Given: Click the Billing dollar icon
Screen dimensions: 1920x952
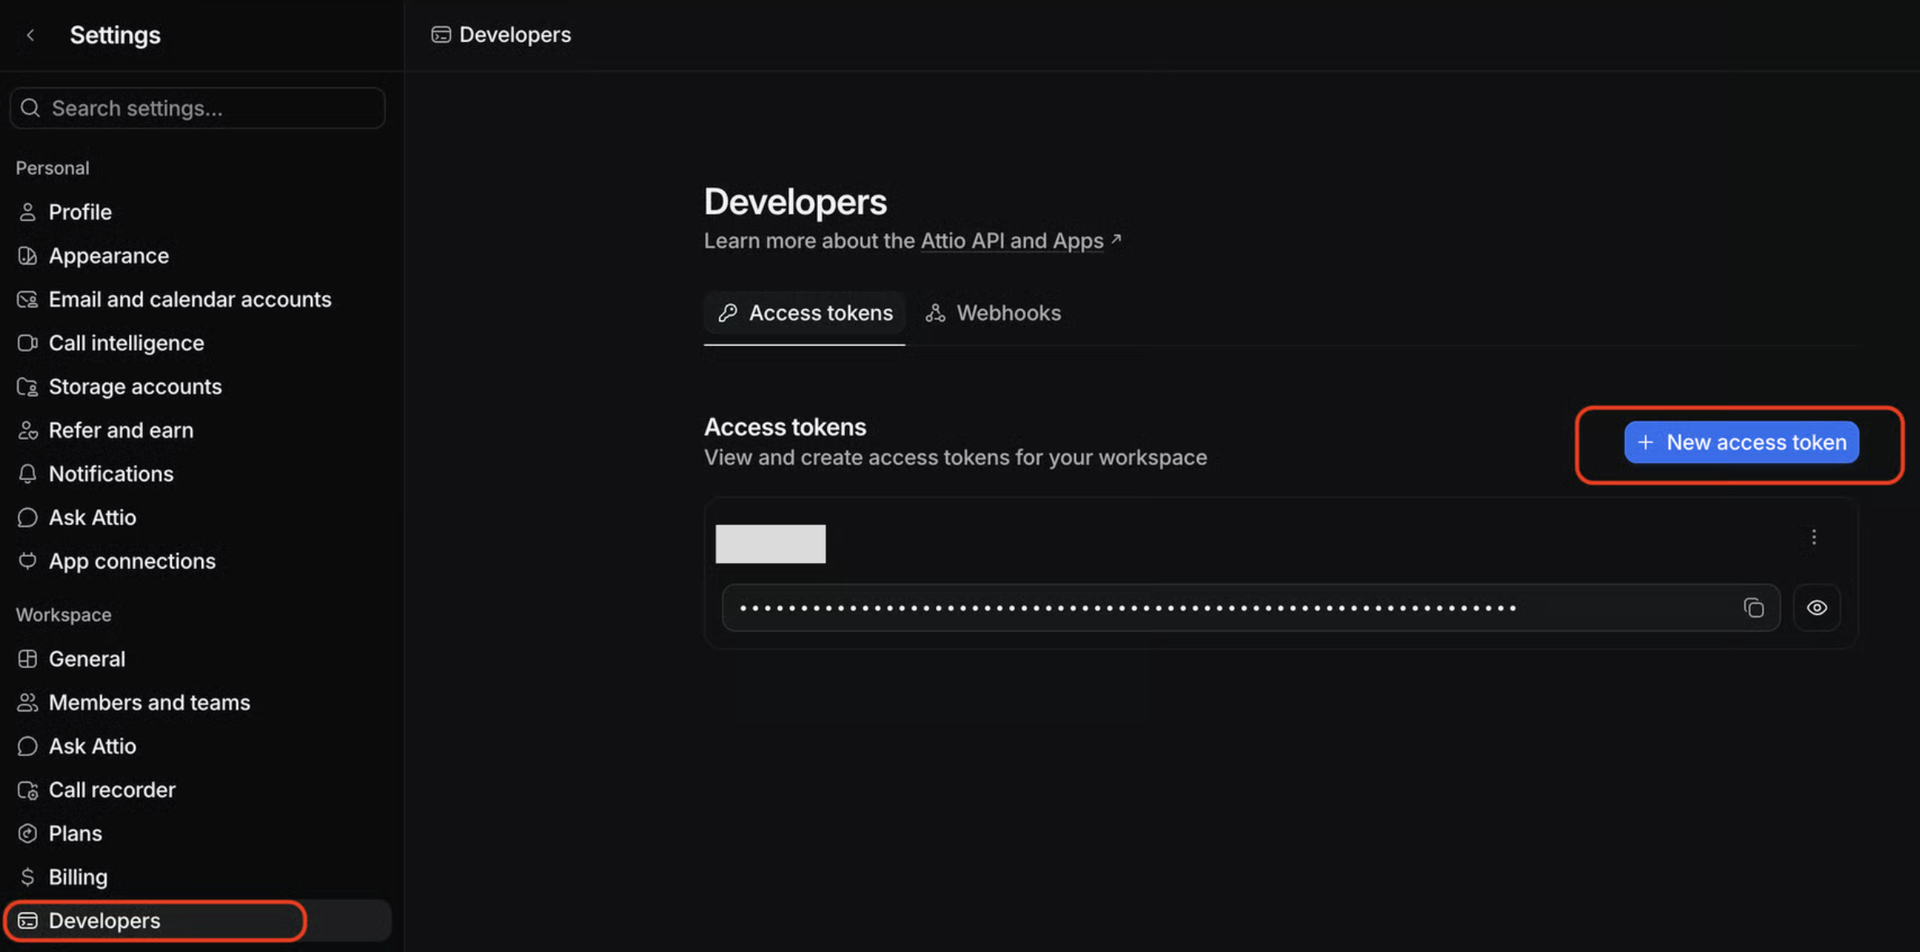Looking at the screenshot, I should [27, 877].
